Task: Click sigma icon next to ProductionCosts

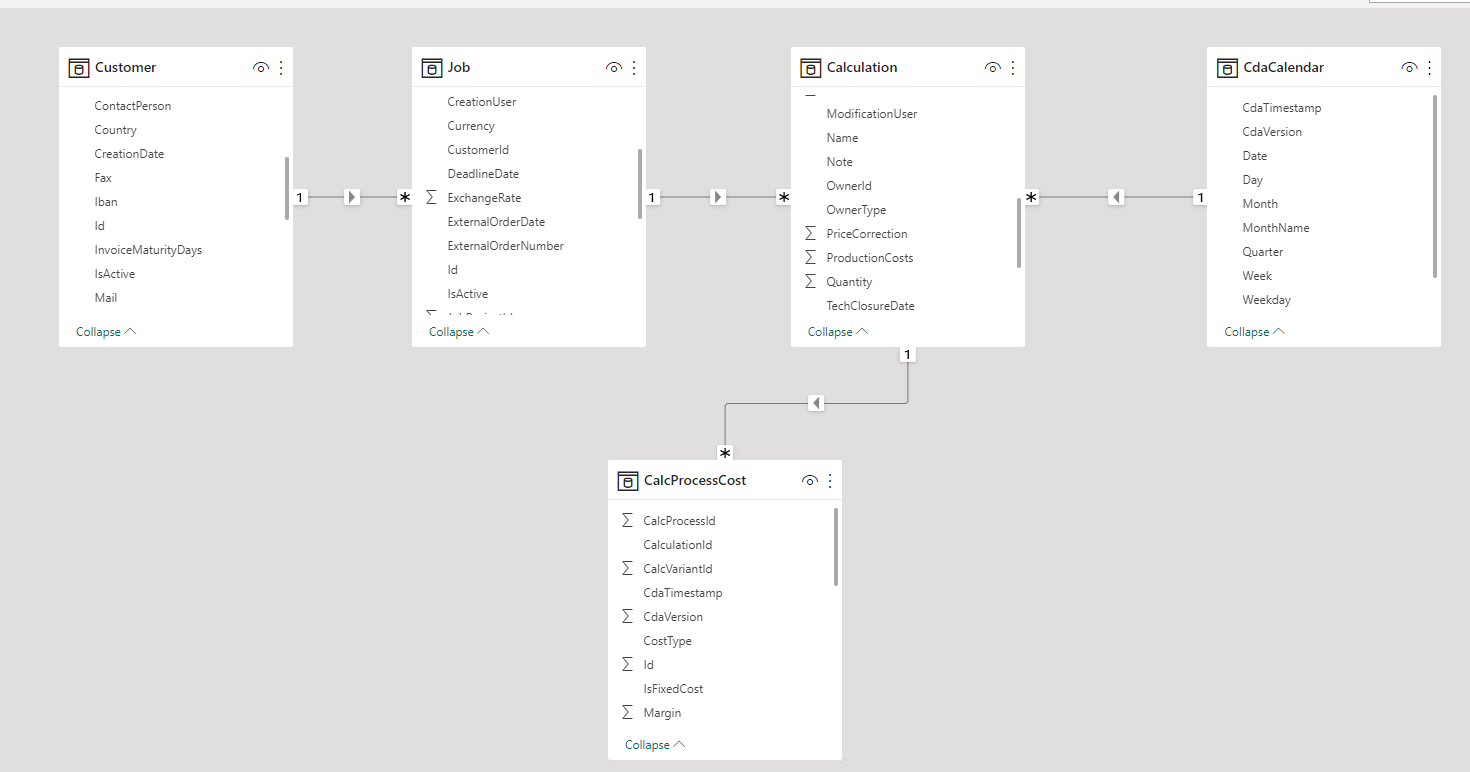Action: pos(811,258)
